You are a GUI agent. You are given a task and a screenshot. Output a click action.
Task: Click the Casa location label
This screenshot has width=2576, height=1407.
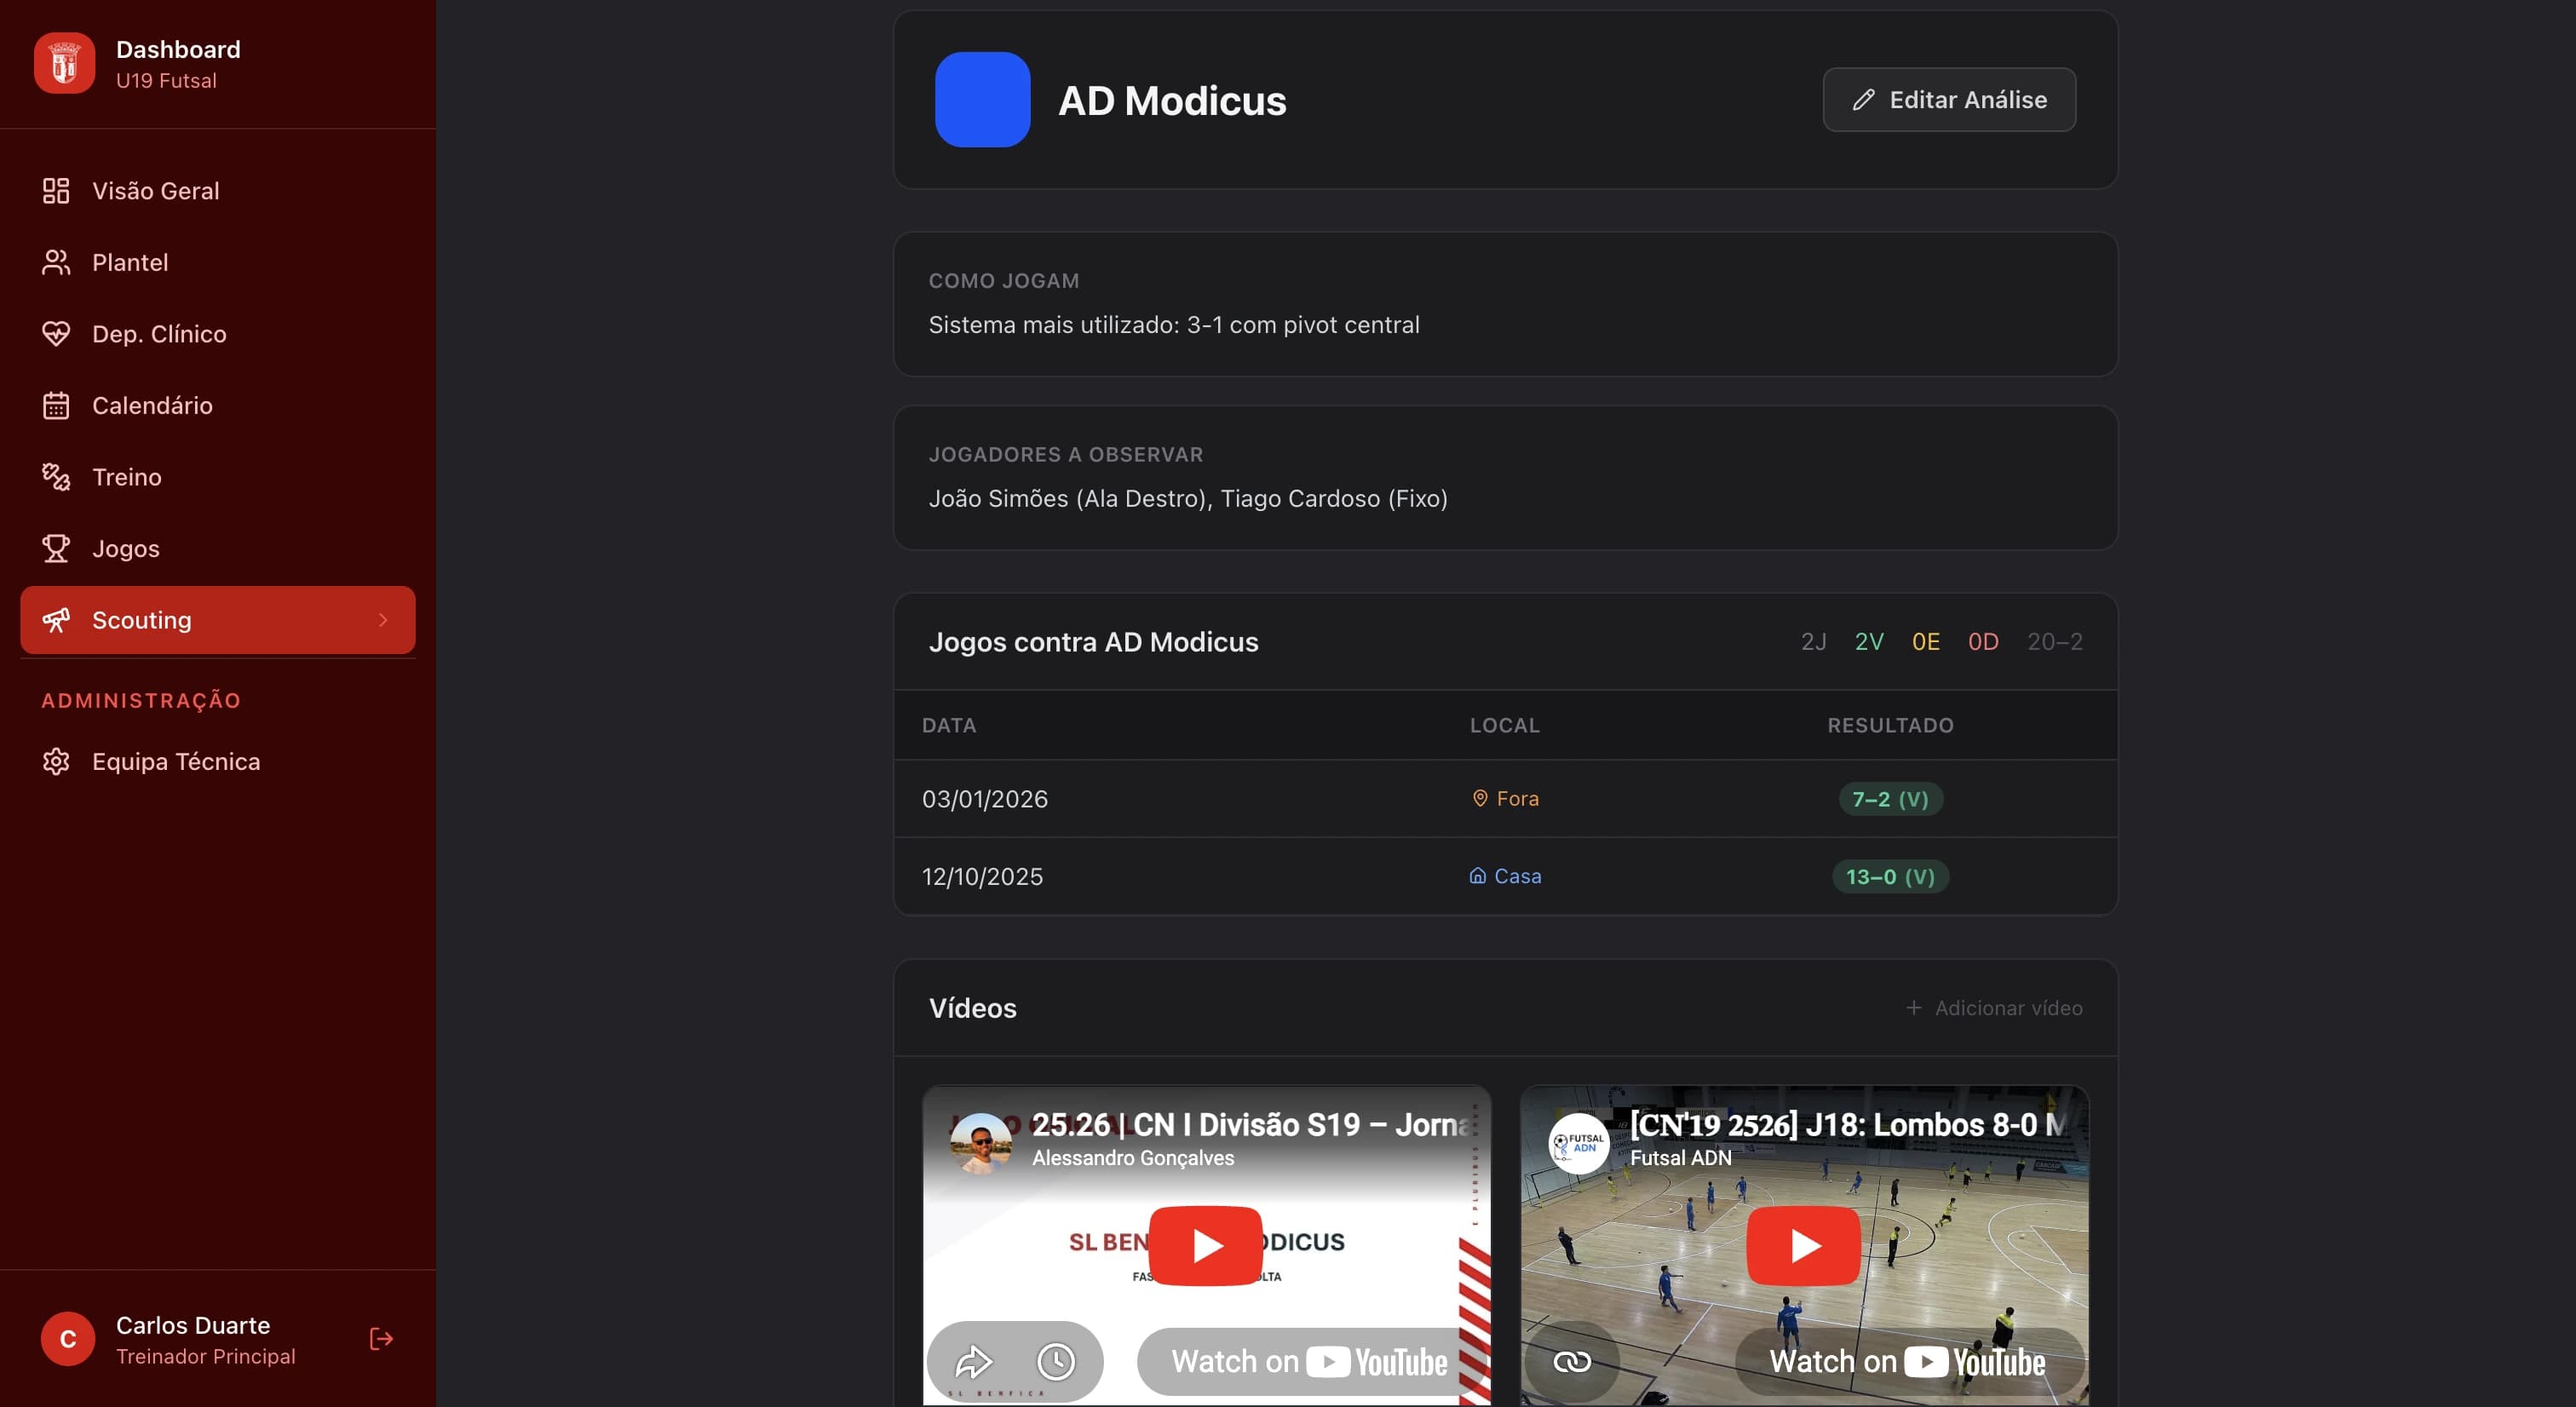[1517, 876]
